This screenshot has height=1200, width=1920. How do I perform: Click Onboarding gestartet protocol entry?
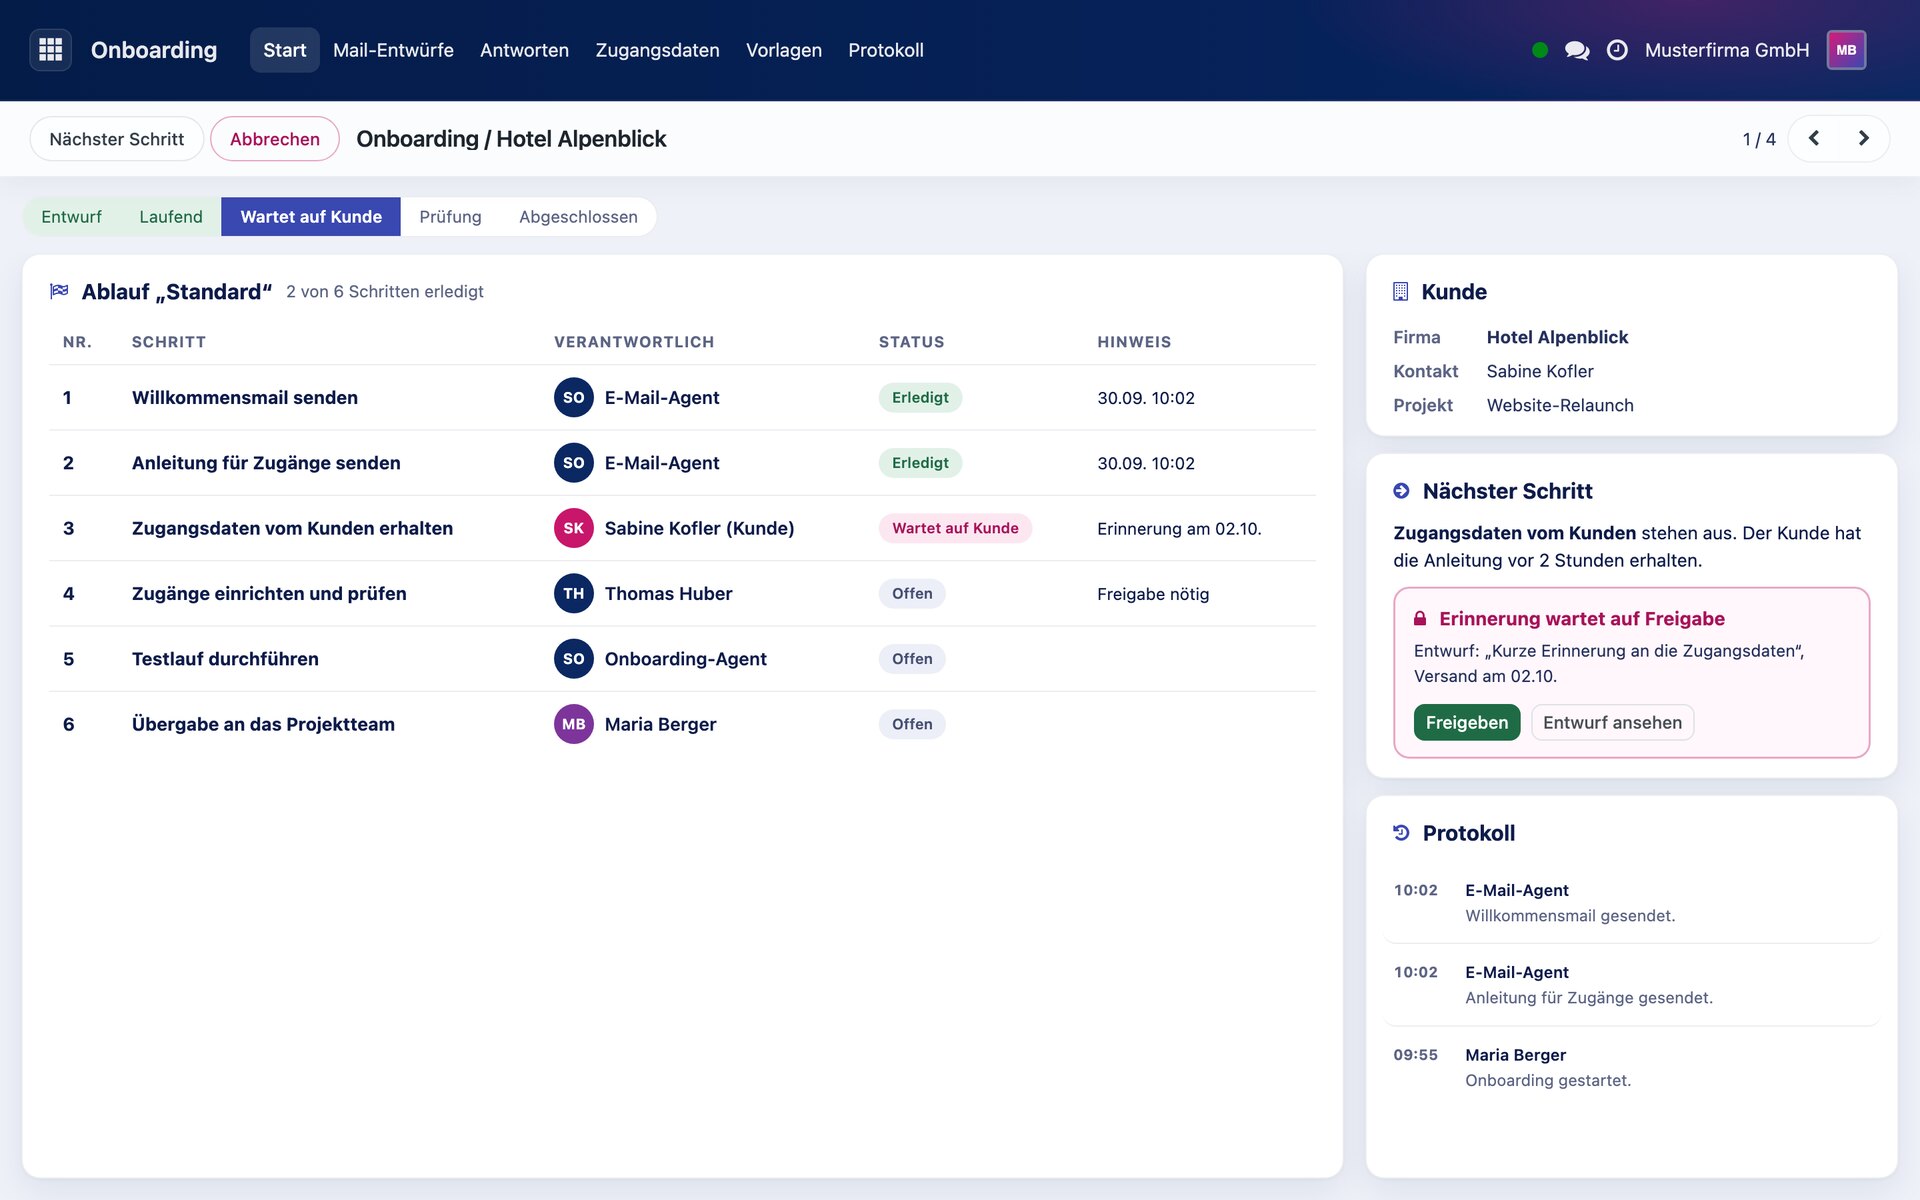pyautogui.click(x=1548, y=1080)
